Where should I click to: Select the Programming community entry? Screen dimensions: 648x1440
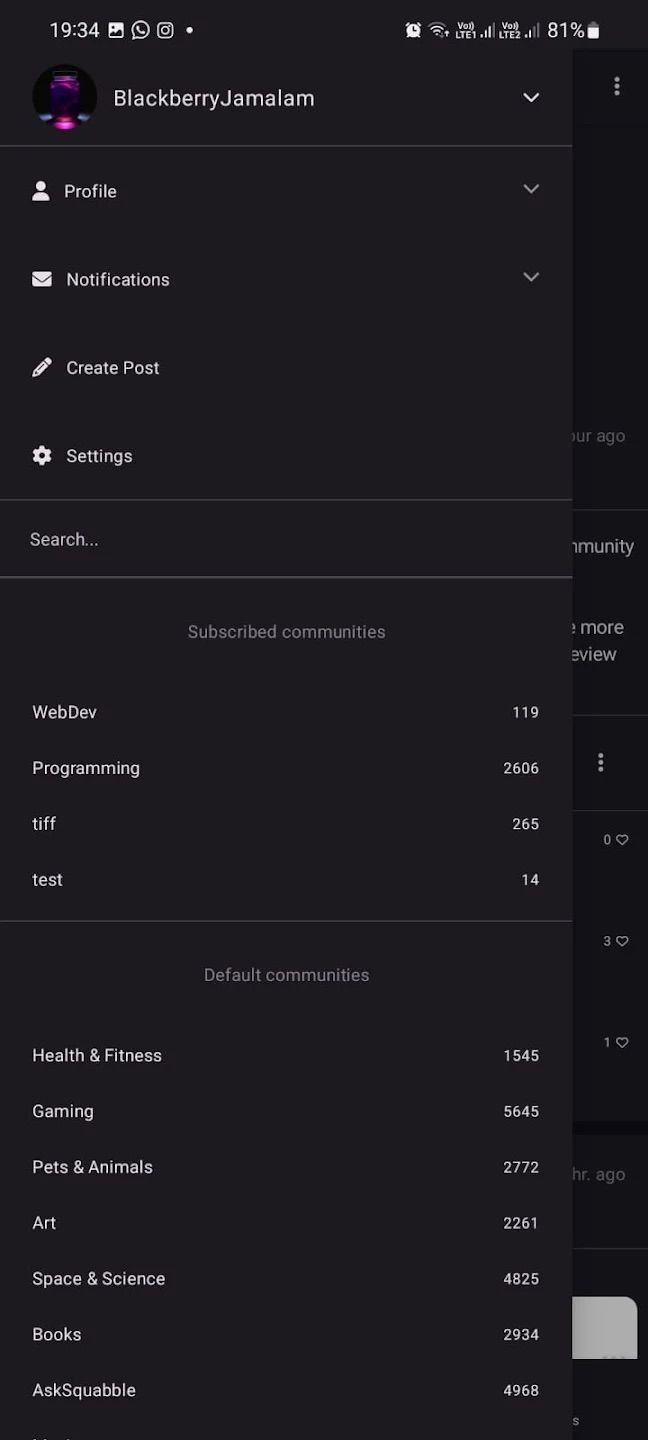[86, 767]
